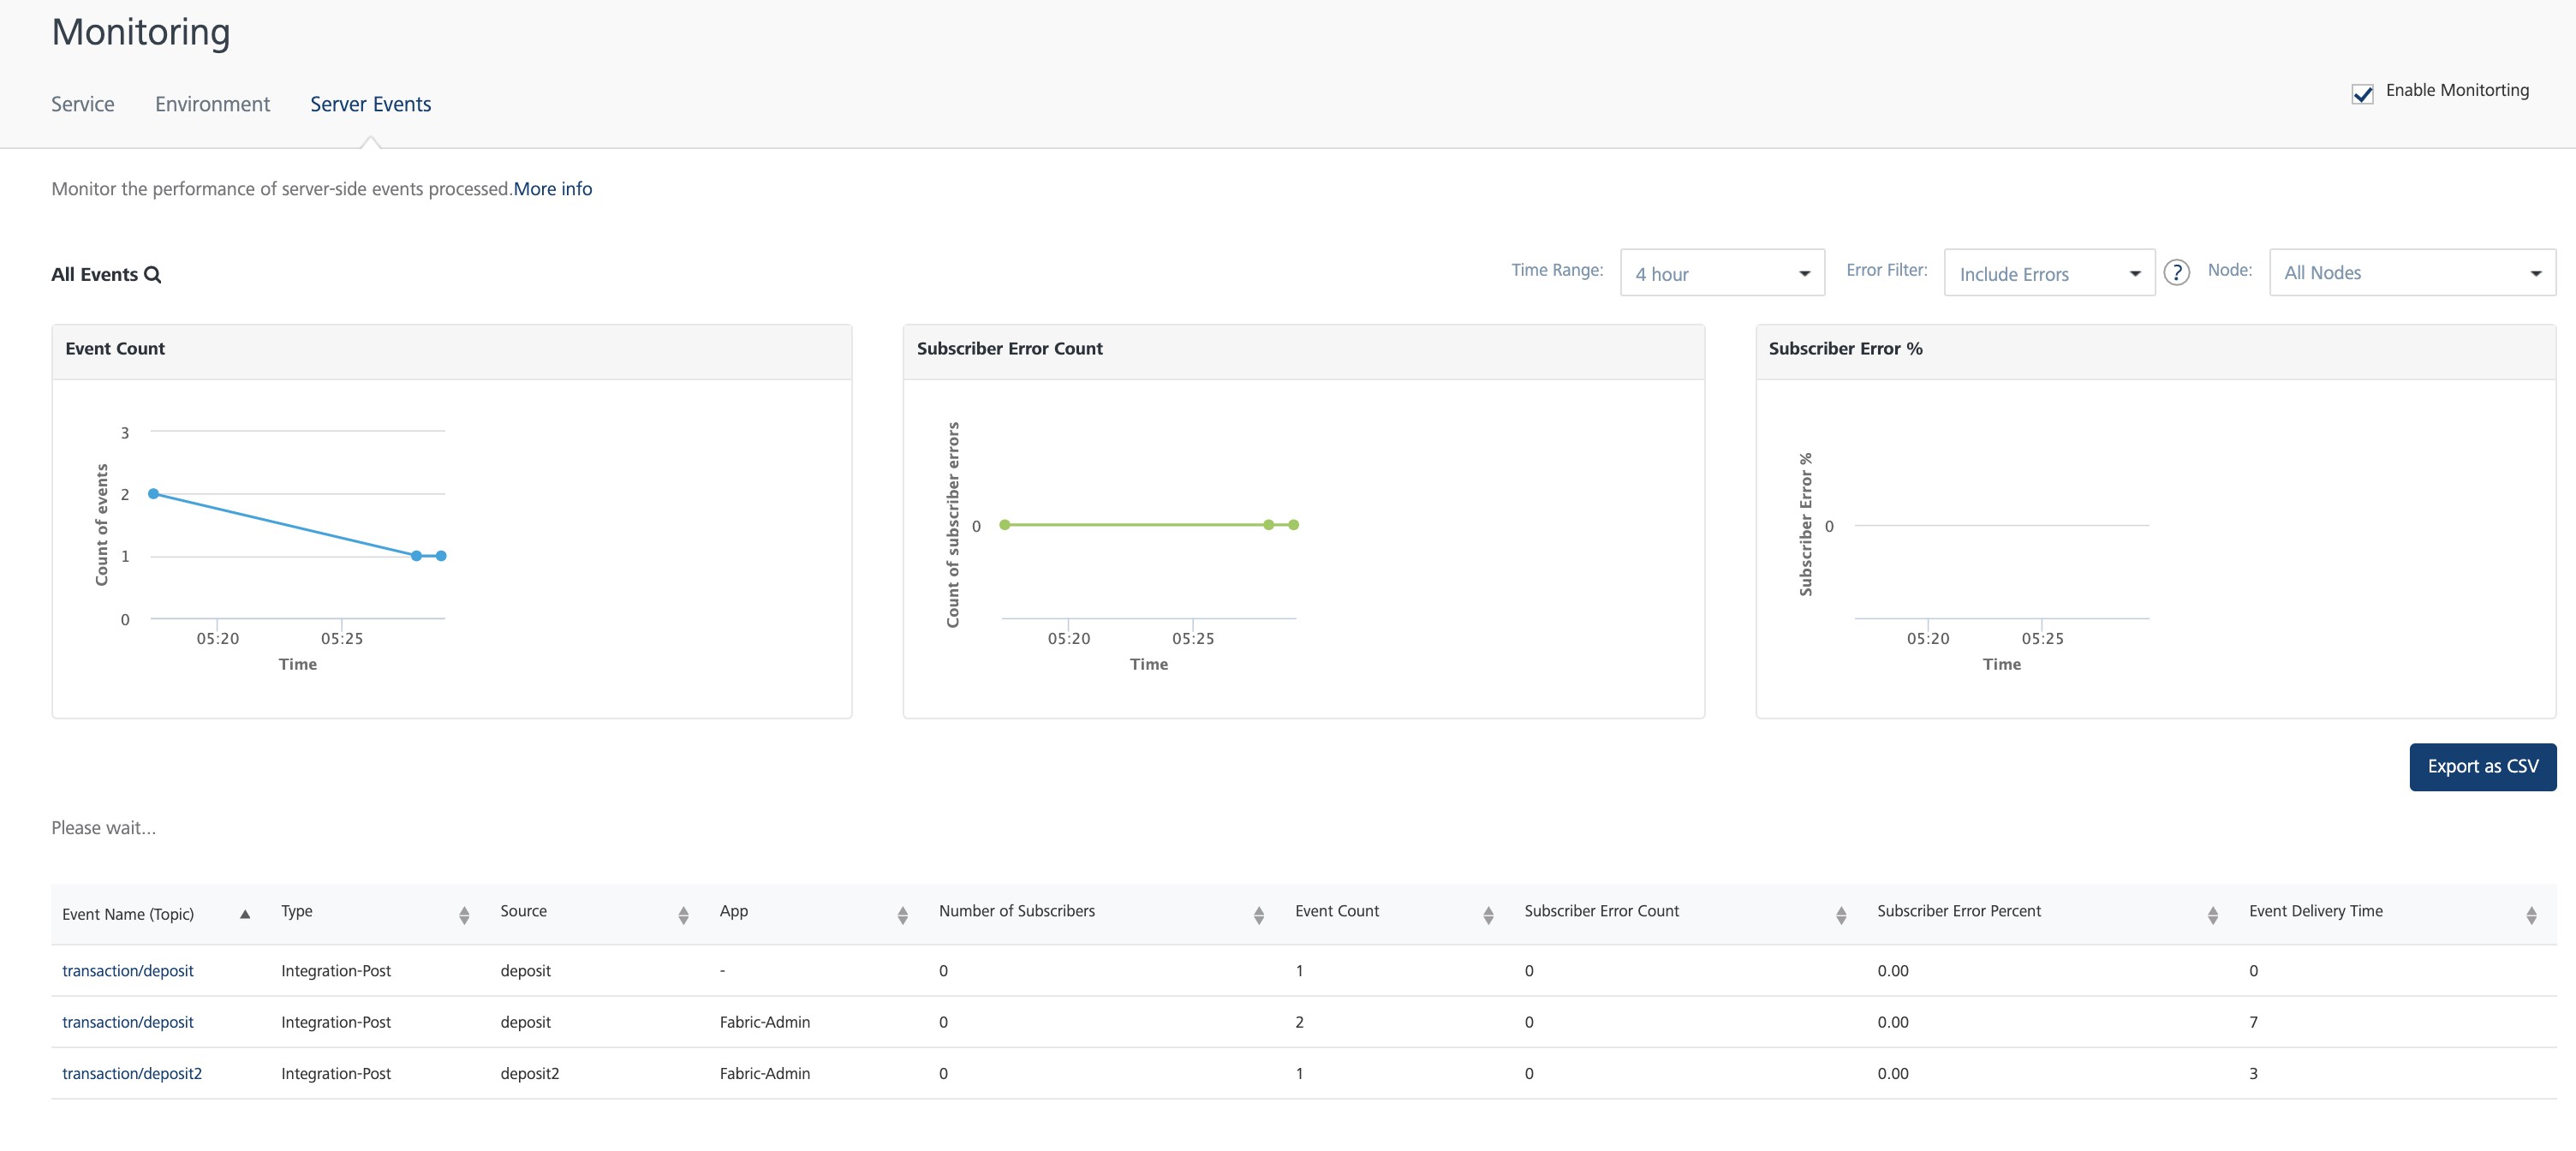
Task: Toggle the Enable Monitoring checkbox
Action: [2362, 93]
